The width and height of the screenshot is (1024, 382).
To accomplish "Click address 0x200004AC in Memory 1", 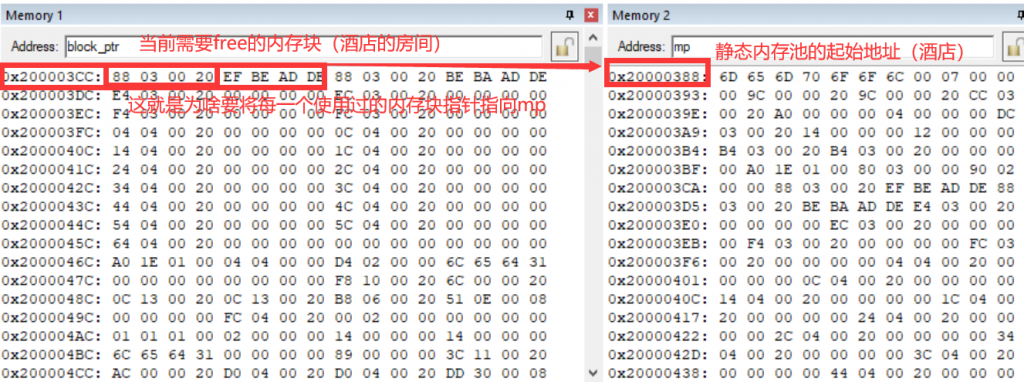I will point(52,336).
